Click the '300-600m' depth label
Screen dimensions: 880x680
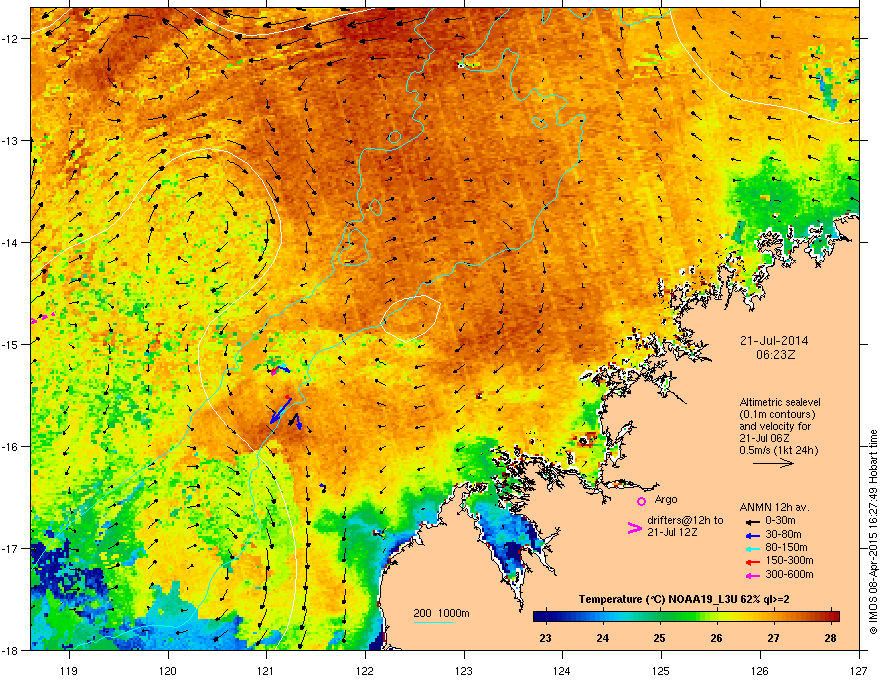[789, 574]
